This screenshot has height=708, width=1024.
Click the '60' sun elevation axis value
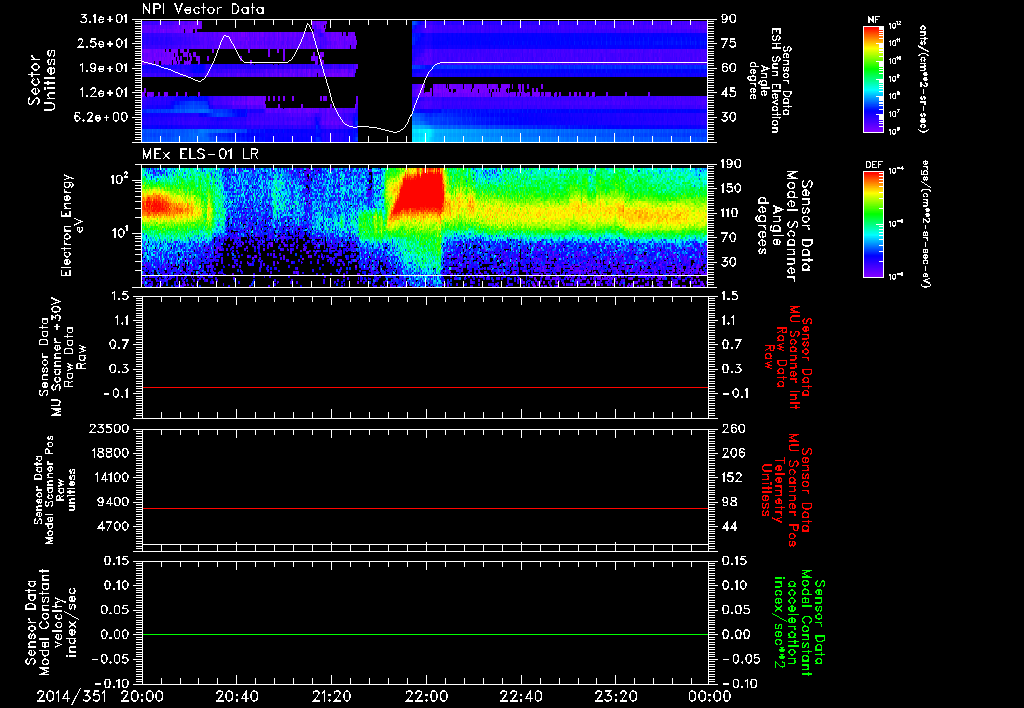(729, 68)
